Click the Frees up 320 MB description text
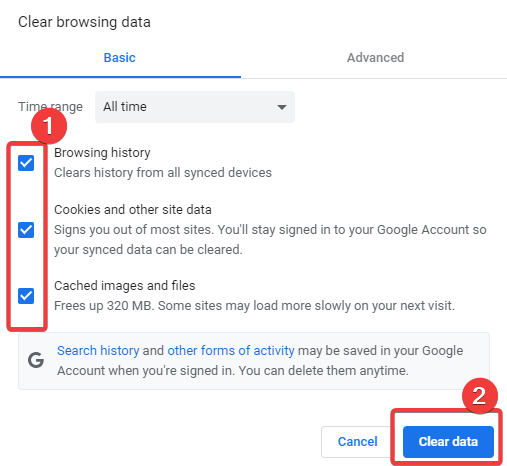This screenshot has width=507, height=466. tap(254, 306)
